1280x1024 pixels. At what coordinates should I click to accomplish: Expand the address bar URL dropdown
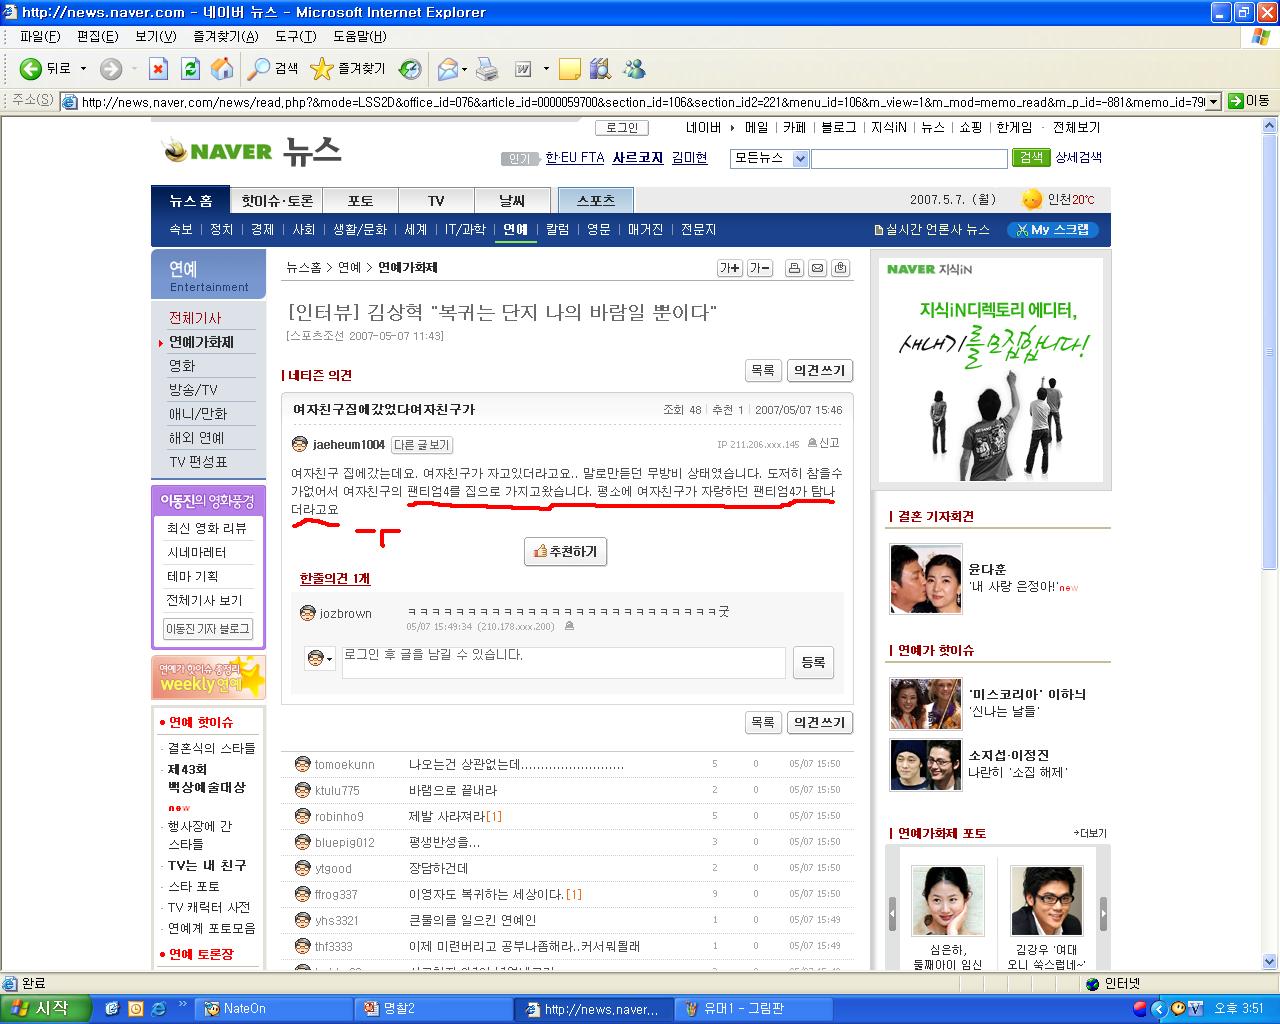click(1213, 101)
